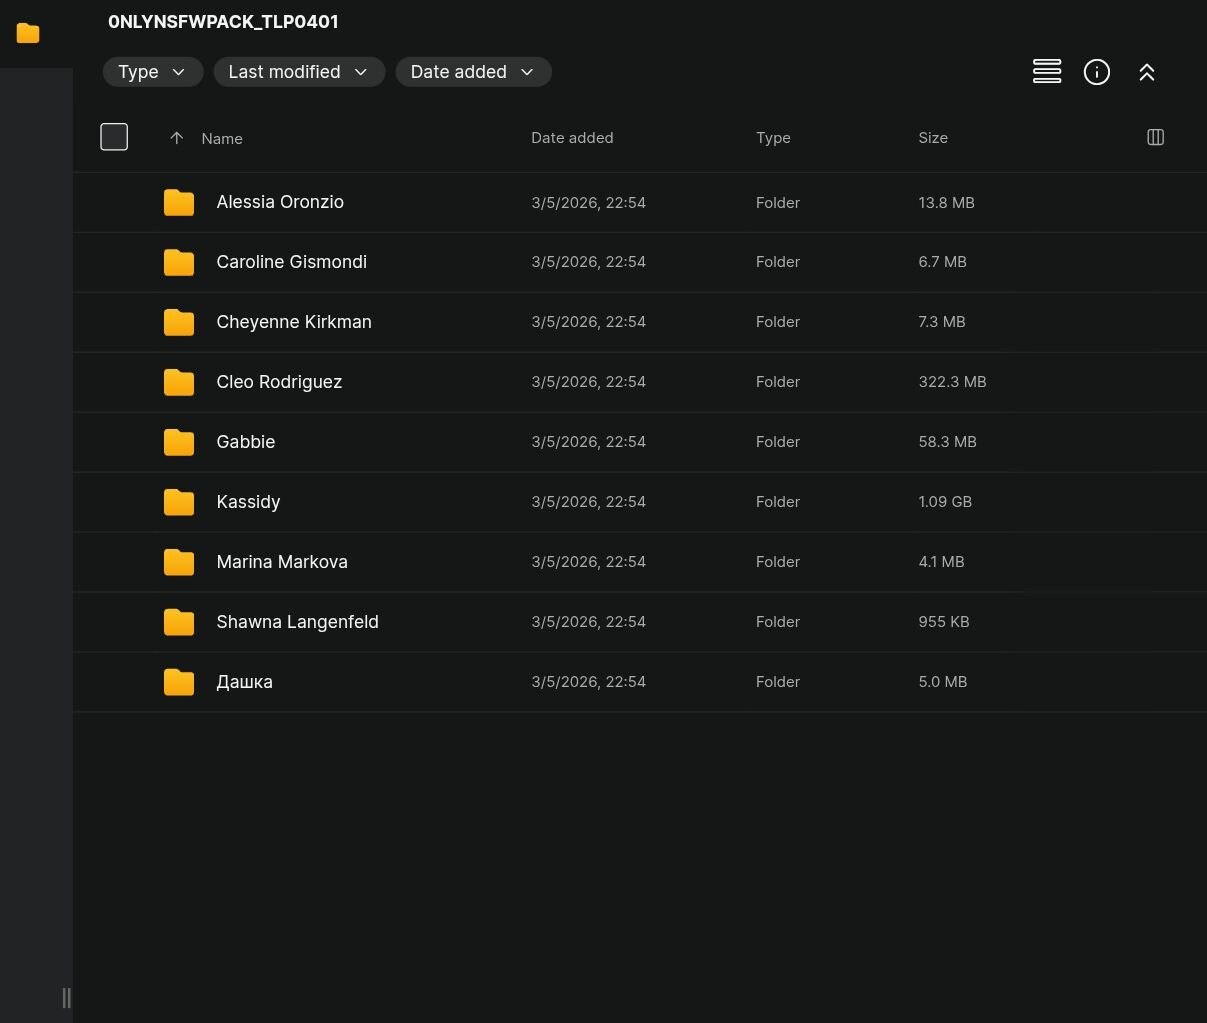Sort by the Size column header
1207x1023 pixels.
click(x=933, y=138)
